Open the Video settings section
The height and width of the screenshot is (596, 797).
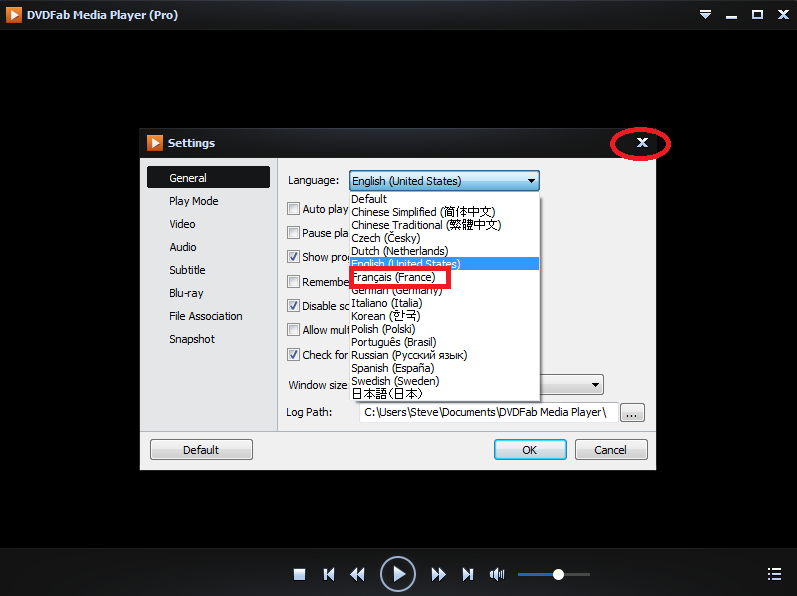182,224
